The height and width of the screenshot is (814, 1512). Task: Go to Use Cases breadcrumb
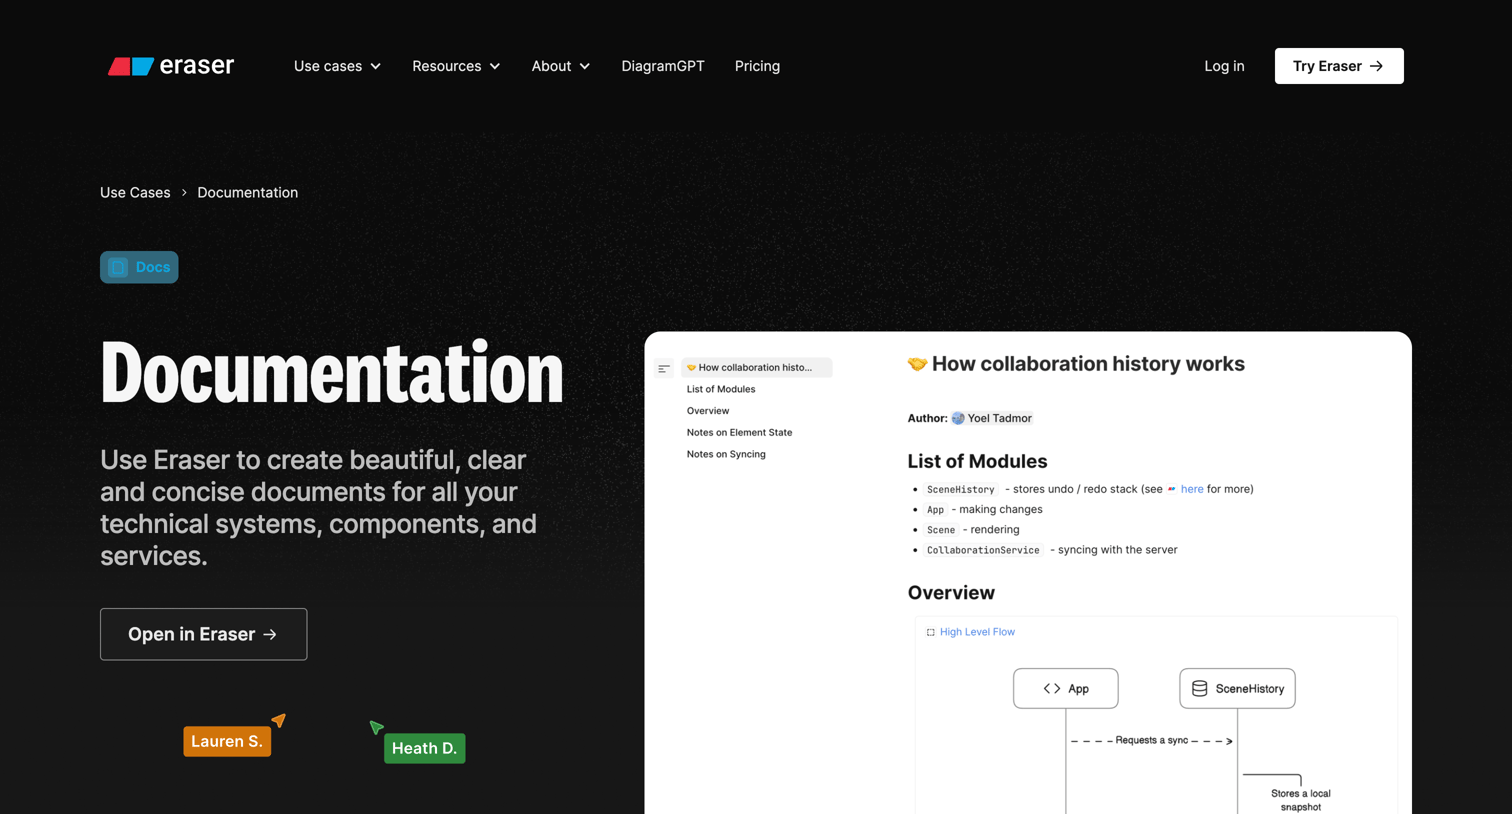135,192
